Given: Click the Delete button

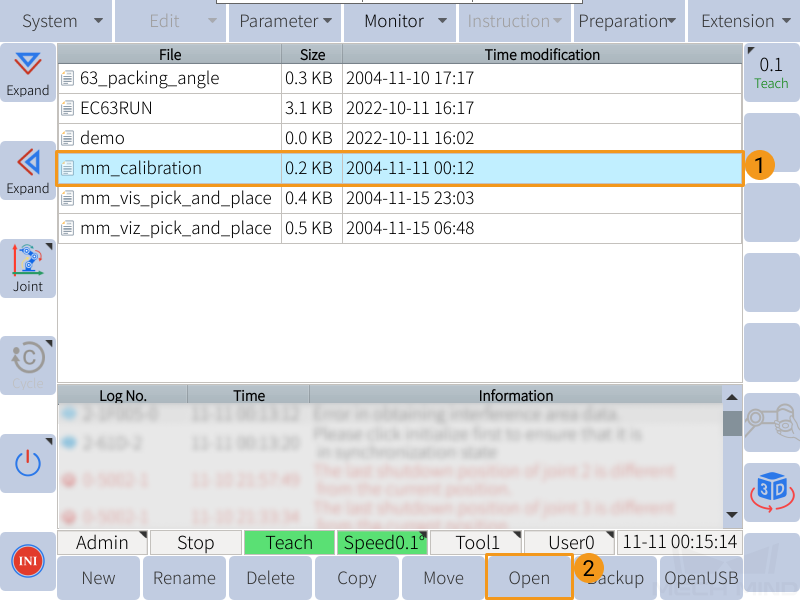Looking at the screenshot, I should [x=270, y=578].
